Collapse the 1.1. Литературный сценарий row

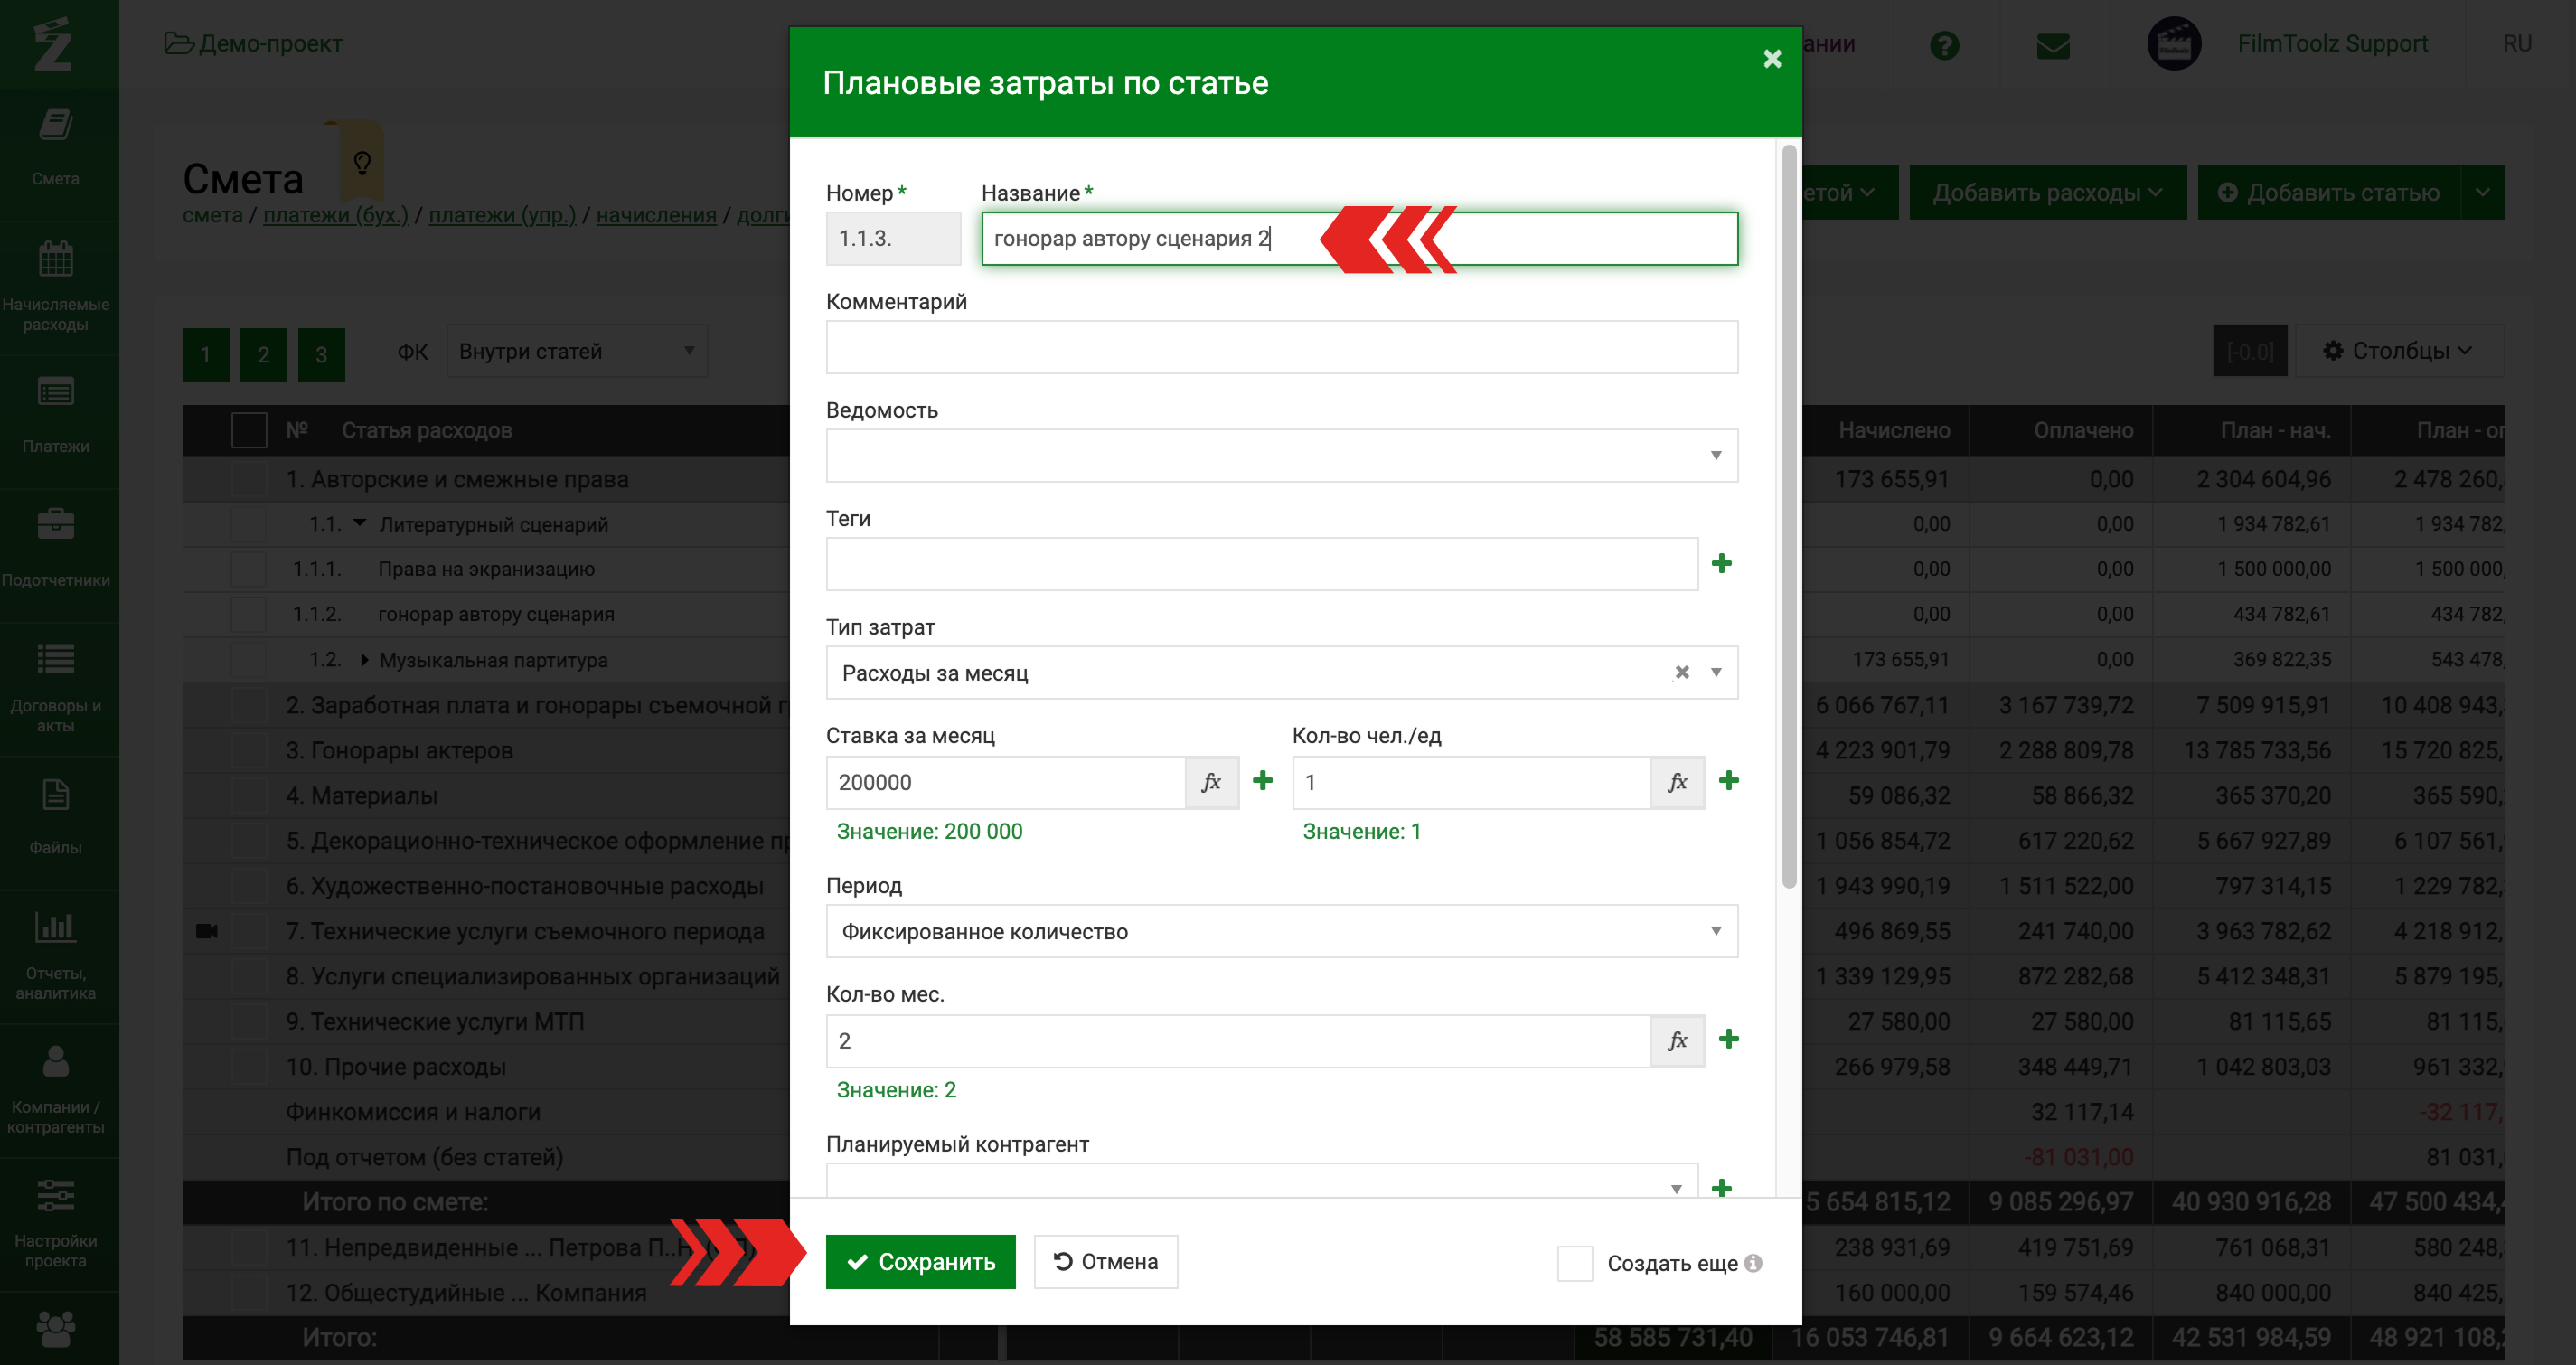360,523
